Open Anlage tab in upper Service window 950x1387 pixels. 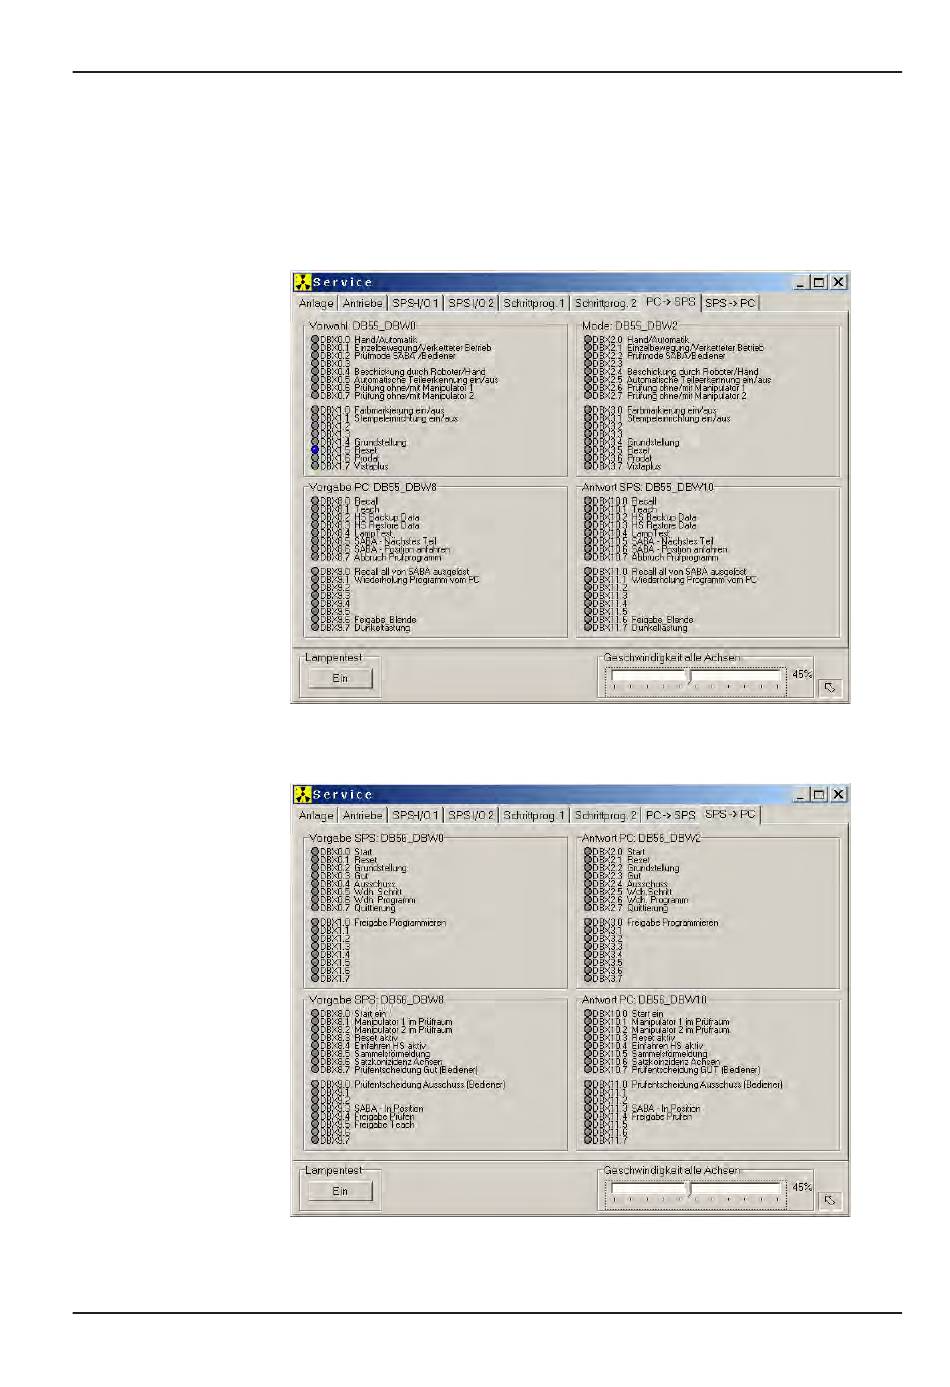coord(316,303)
